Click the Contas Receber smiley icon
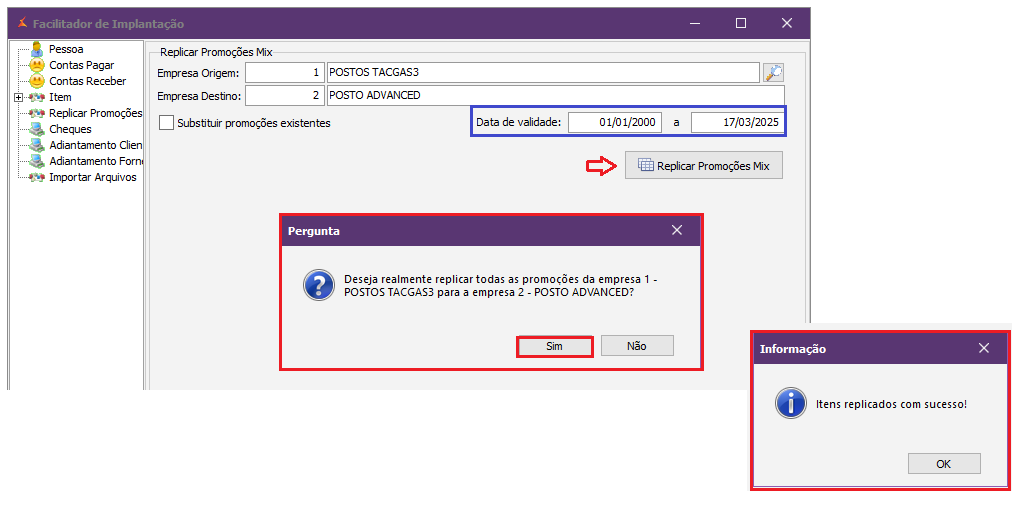This screenshot has height=509, width=1031. [x=37, y=81]
